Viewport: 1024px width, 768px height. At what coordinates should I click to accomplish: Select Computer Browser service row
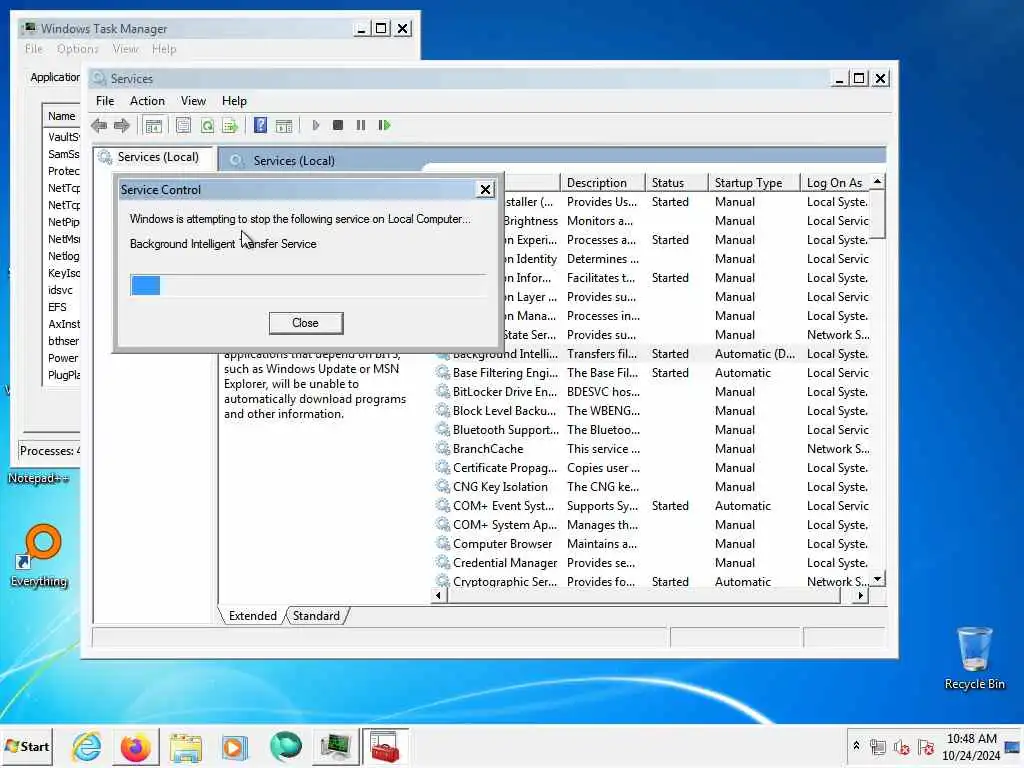[652, 543]
